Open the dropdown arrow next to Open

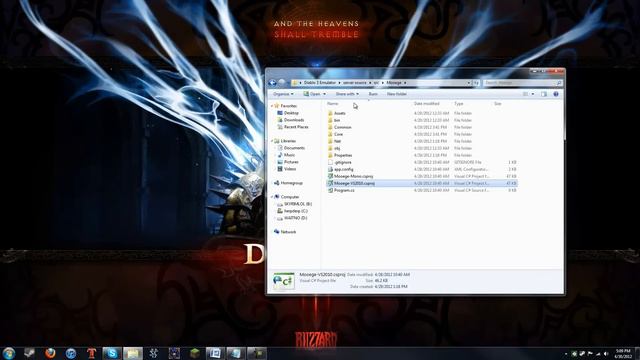(x=324, y=94)
